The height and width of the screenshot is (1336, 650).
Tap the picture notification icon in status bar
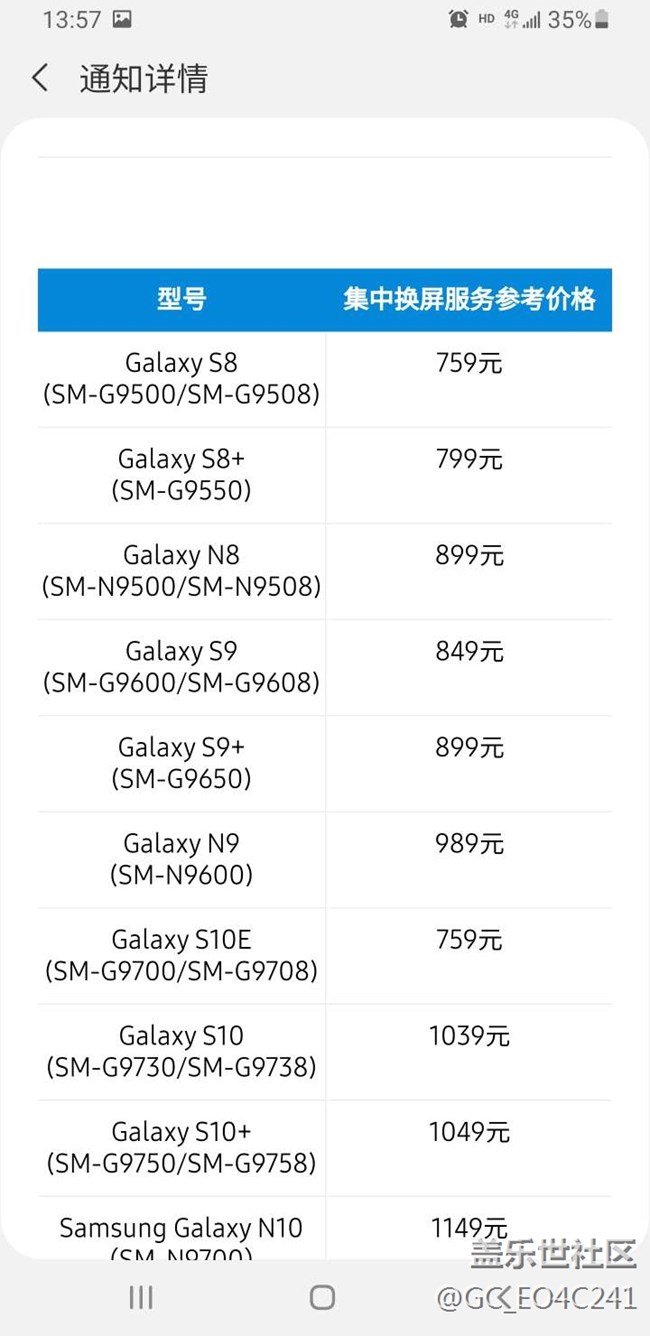(x=122, y=19)
